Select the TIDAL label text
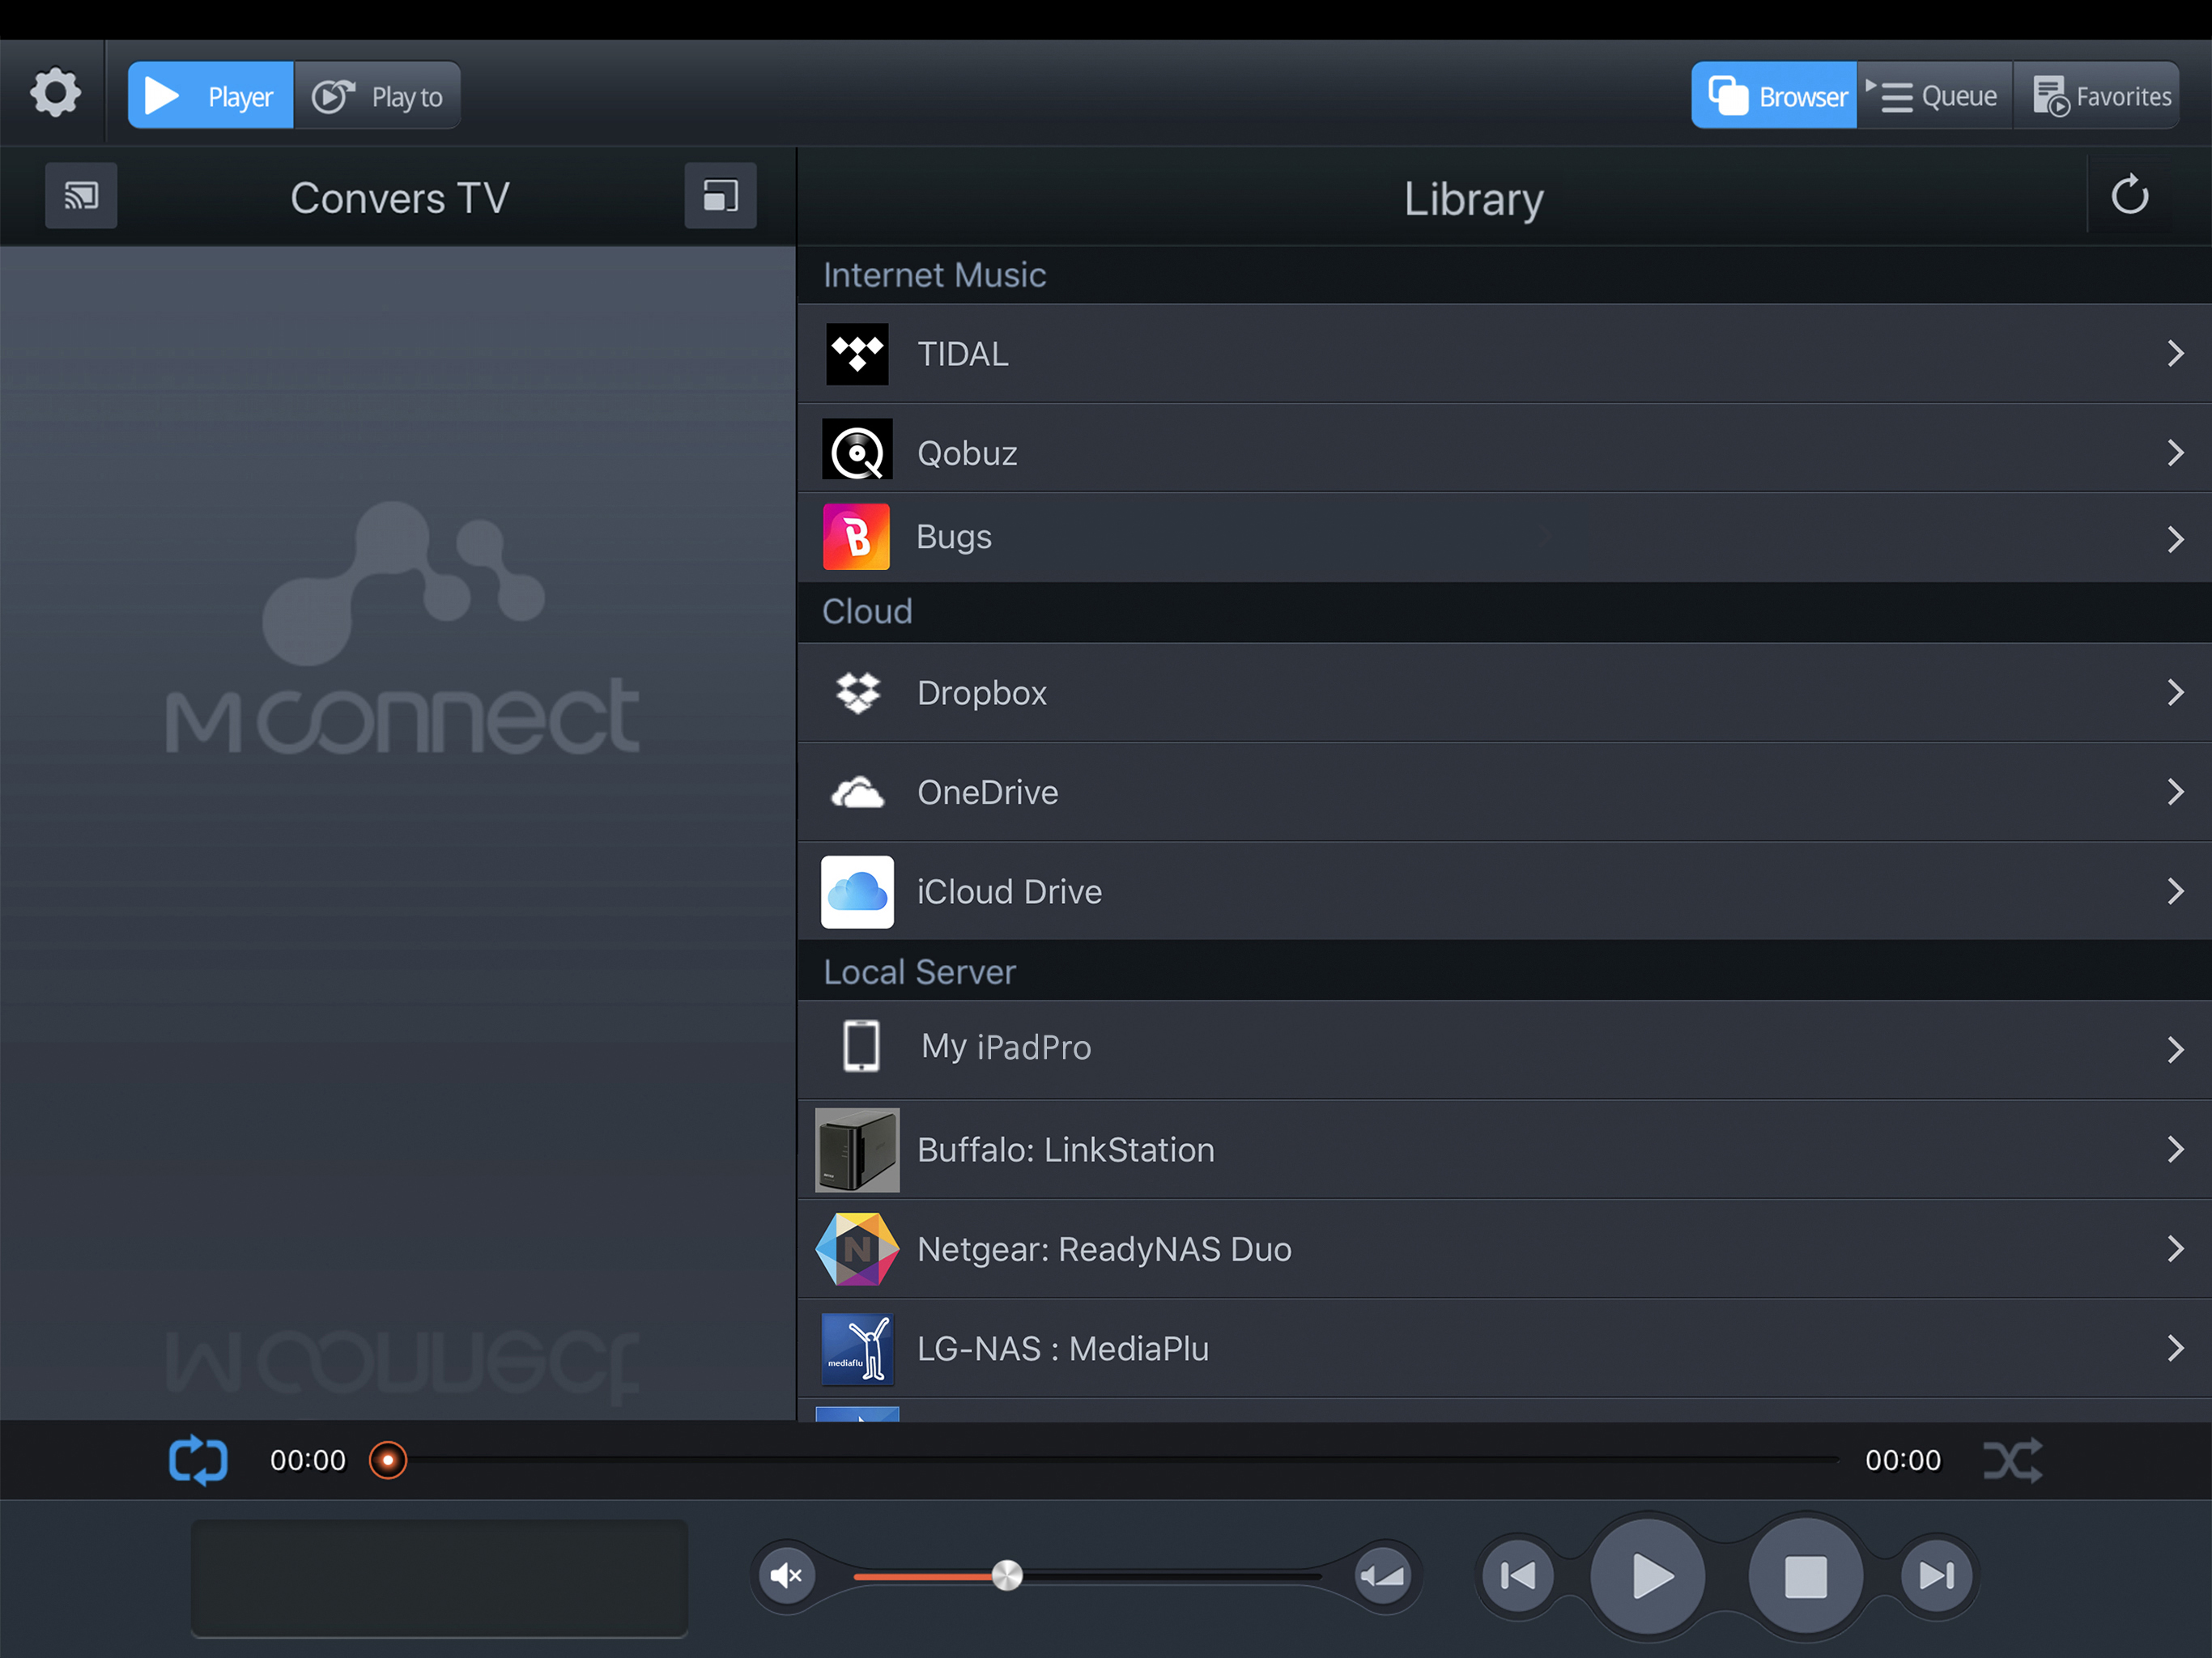The width and height of the screenshot is (2212, 1658). (x=963, y=354)
